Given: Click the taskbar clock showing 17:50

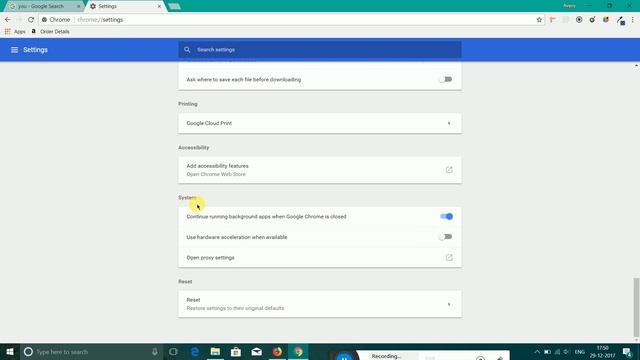Looking at the screenshot, I should (x=602, y=352).
